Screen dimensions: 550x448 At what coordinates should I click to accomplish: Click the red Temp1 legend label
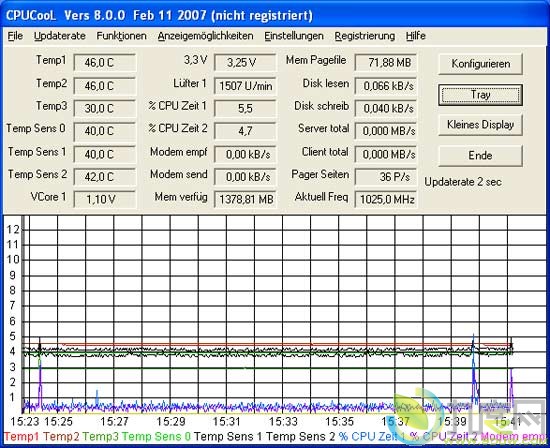[x=22, y=436]
